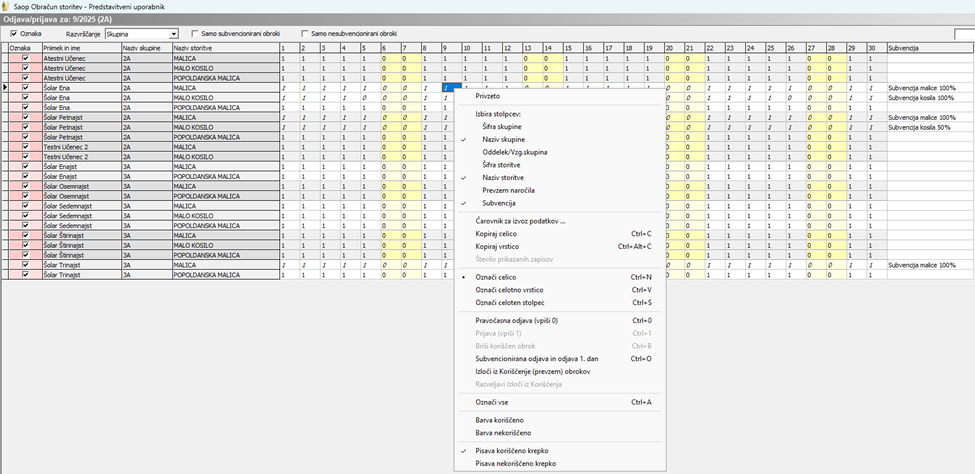This screenshot has height=474, width=975.
Task: Toggle Pisava nekoriščeno krepko option
Action: 515,463
